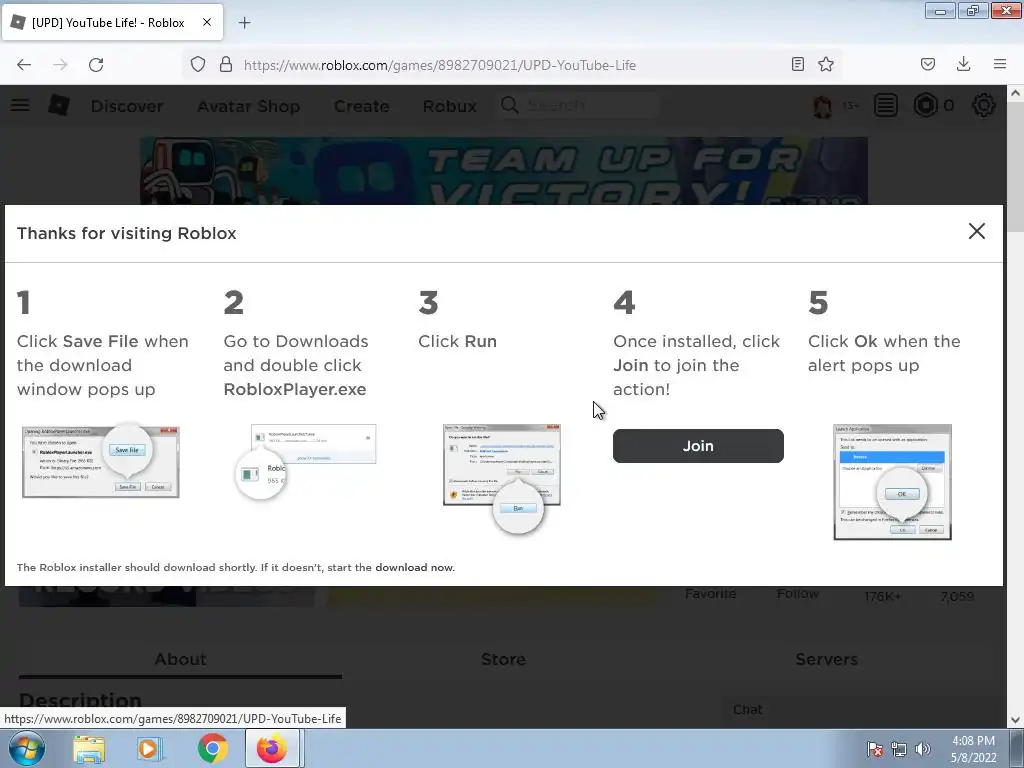Click the Firefox taskbar icon

click(272, 748)
